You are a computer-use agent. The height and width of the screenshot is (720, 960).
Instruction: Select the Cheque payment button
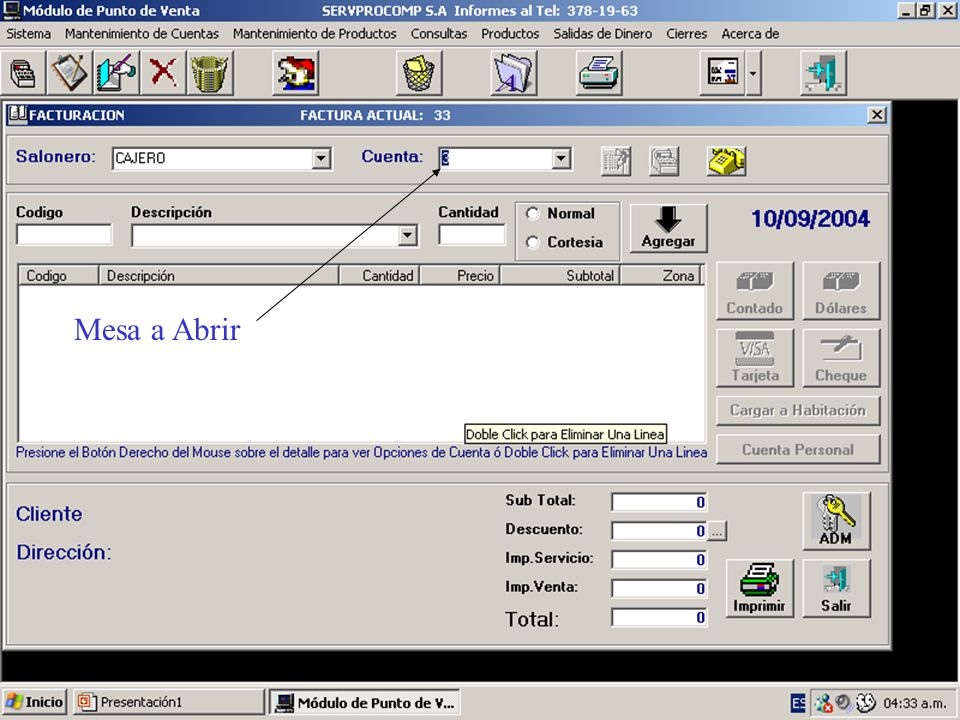tap(841, 358)
